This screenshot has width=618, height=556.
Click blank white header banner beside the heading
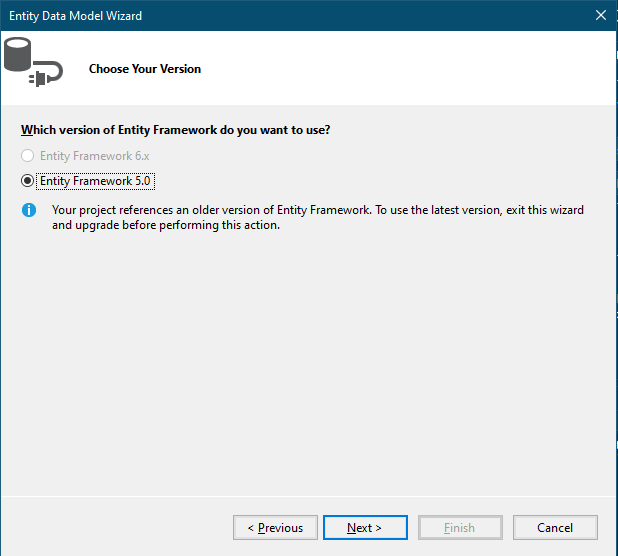point(394,69)
